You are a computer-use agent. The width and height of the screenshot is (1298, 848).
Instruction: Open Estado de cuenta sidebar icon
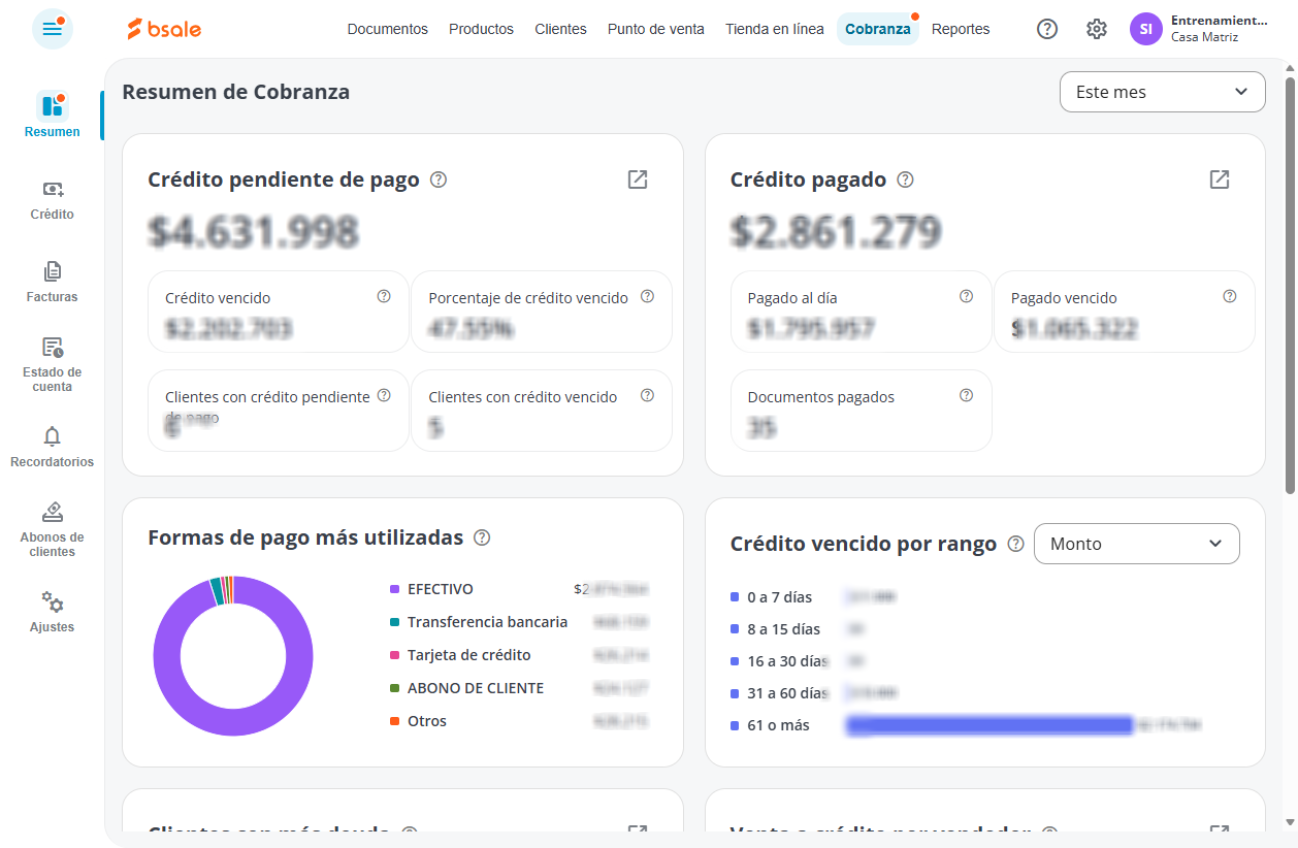pos(52,347)
